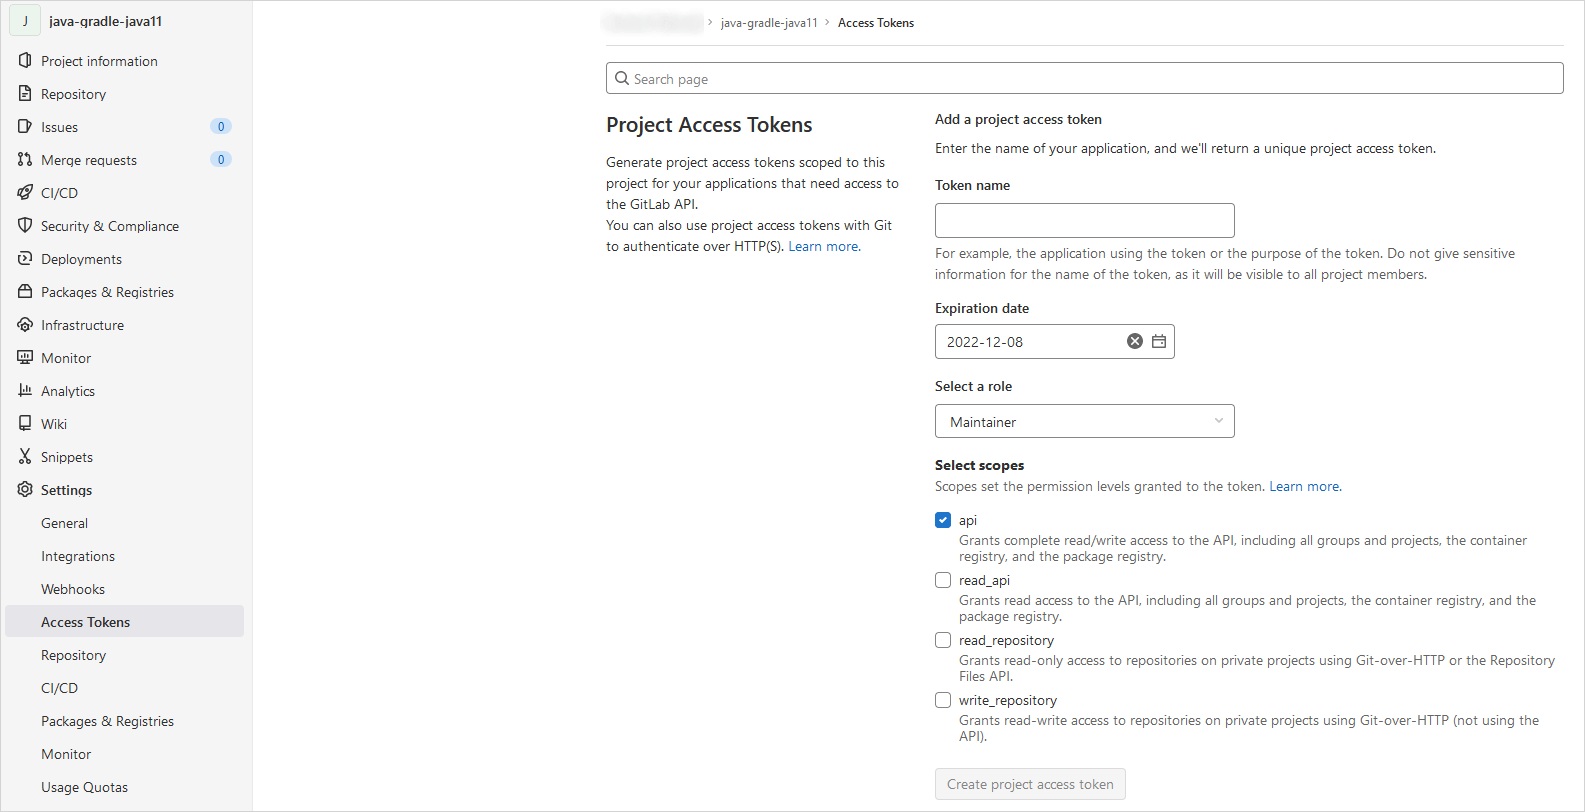1585x812 pixels.
Task: Open the calendar date picker icon
Action: coord(1159,342)
